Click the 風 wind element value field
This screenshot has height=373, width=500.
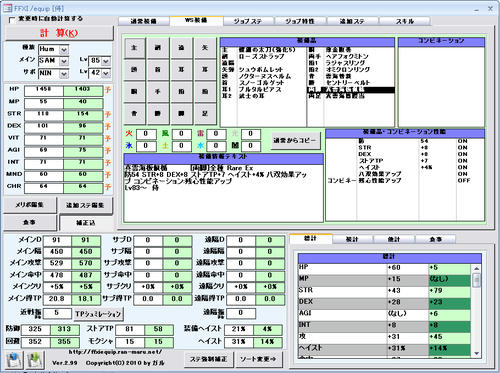pos(181,134)
